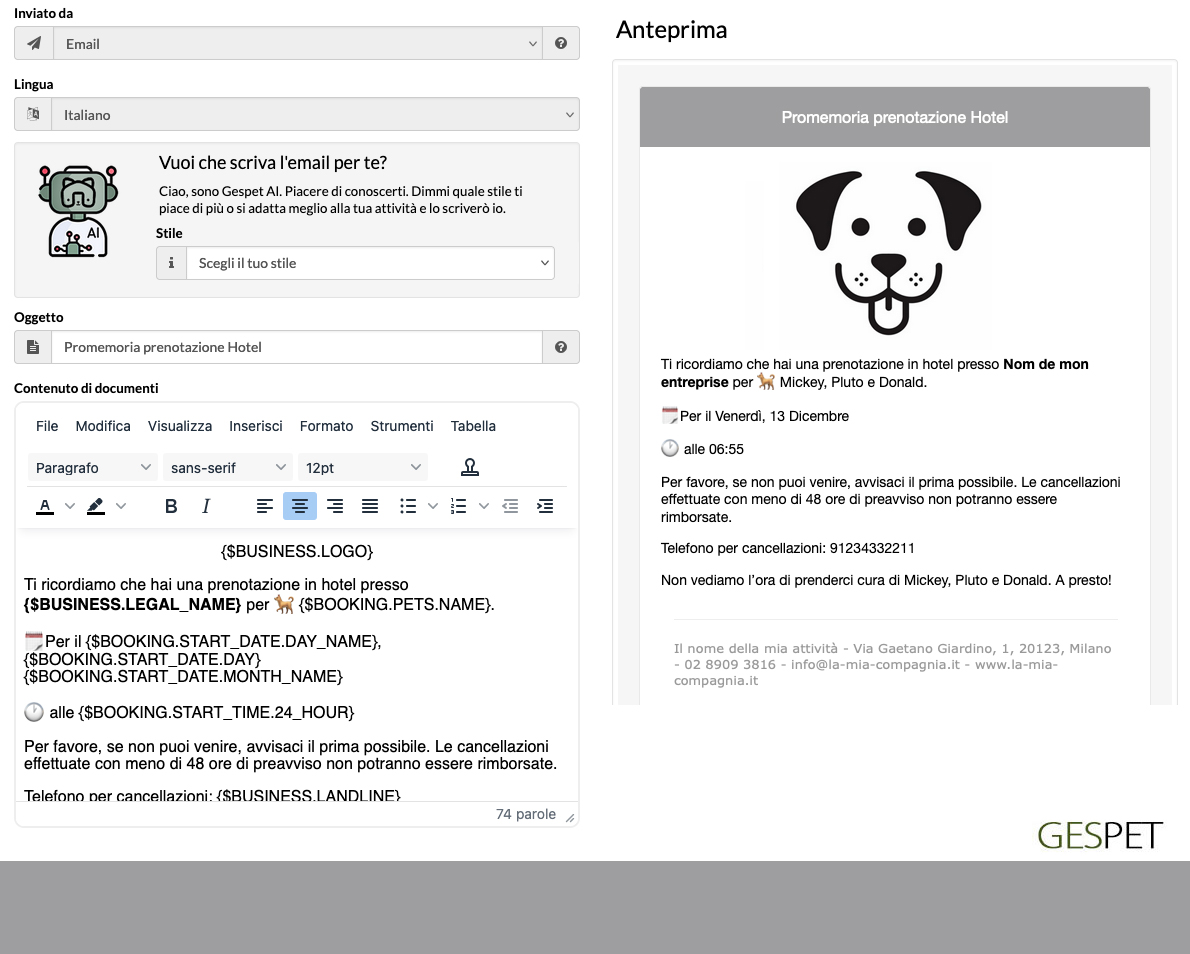Click the {$BUSINESS.LOGO} placeholder in editor

(297, 551)
